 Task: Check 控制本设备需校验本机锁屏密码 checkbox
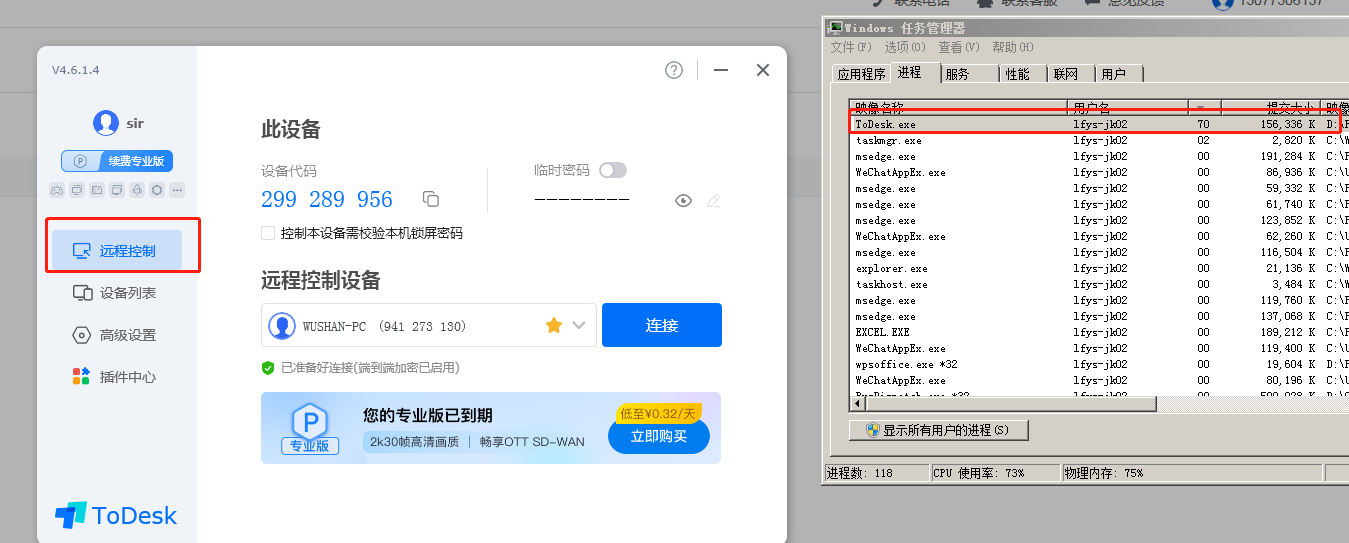268,233
